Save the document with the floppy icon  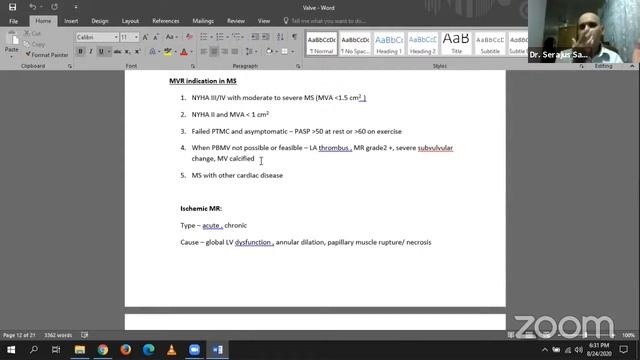[x=12, y=7]
